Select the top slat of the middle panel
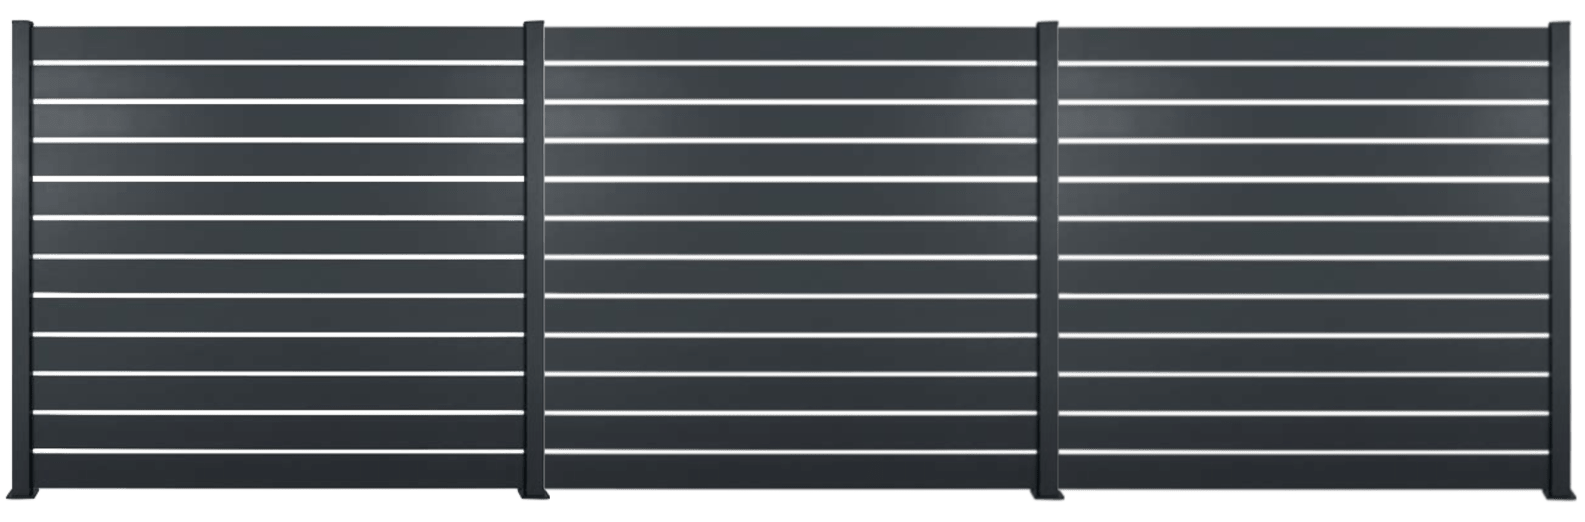 (x=790, y=45)
